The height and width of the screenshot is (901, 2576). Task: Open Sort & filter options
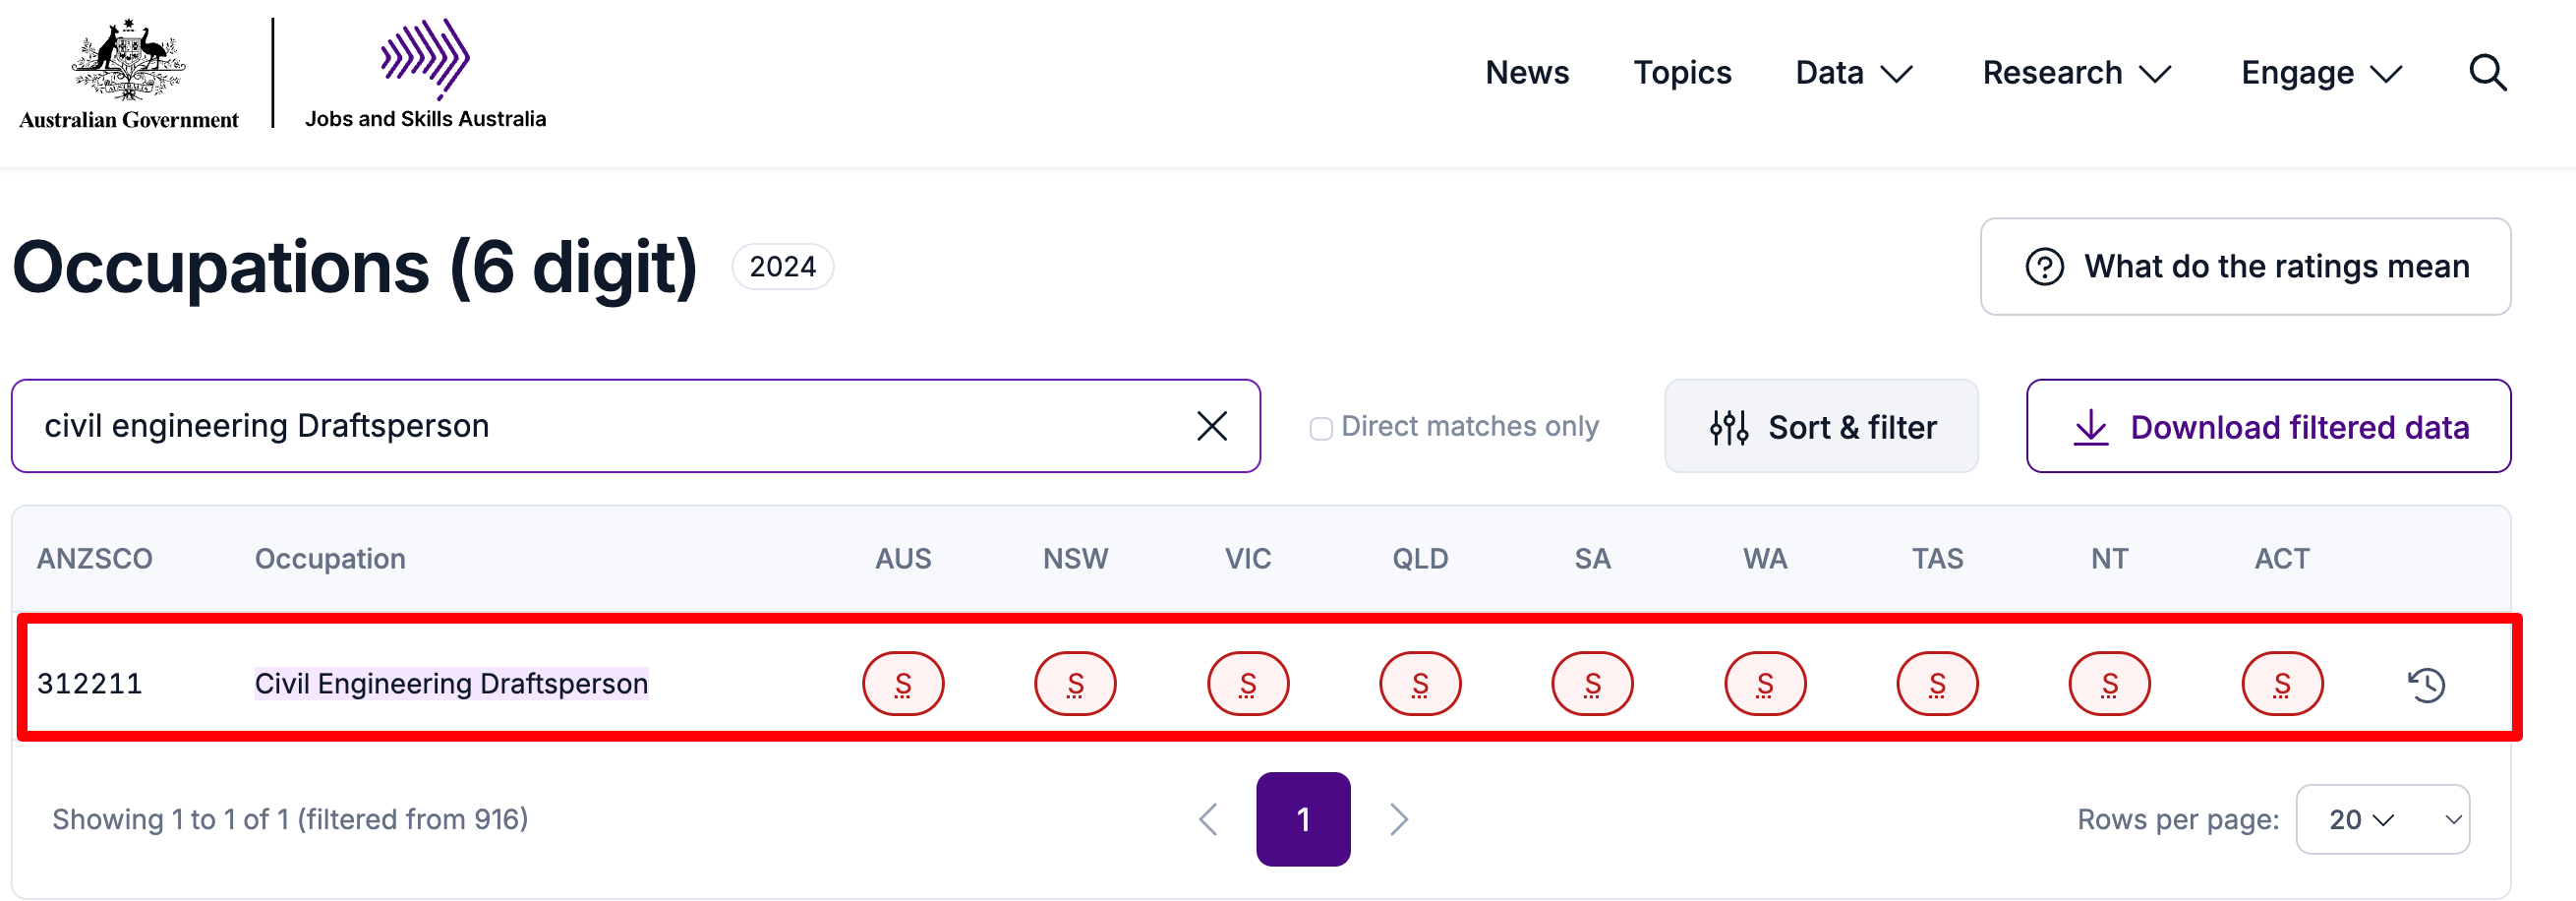(1821, 426)
